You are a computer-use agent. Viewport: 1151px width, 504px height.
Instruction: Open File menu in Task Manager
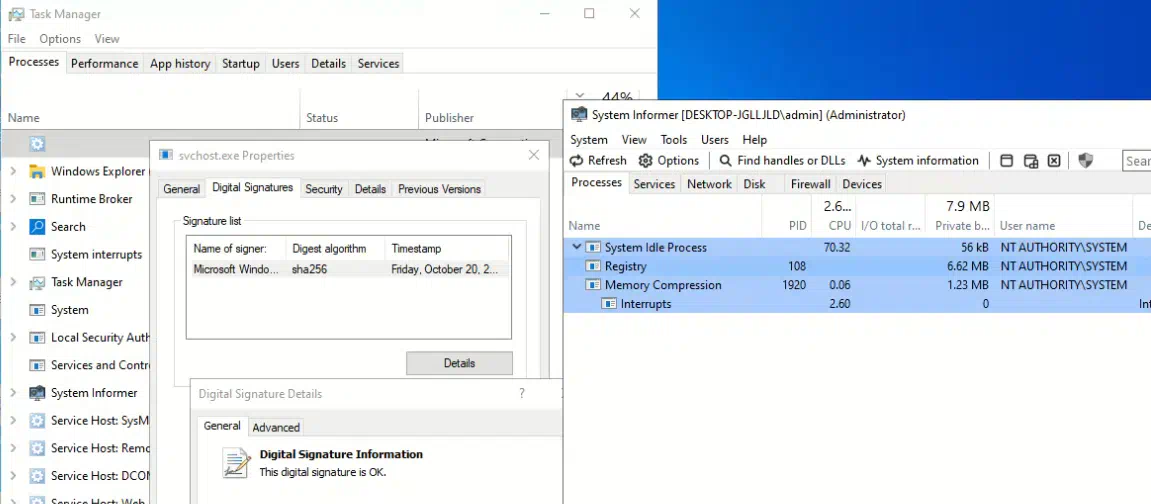point(16,39)
